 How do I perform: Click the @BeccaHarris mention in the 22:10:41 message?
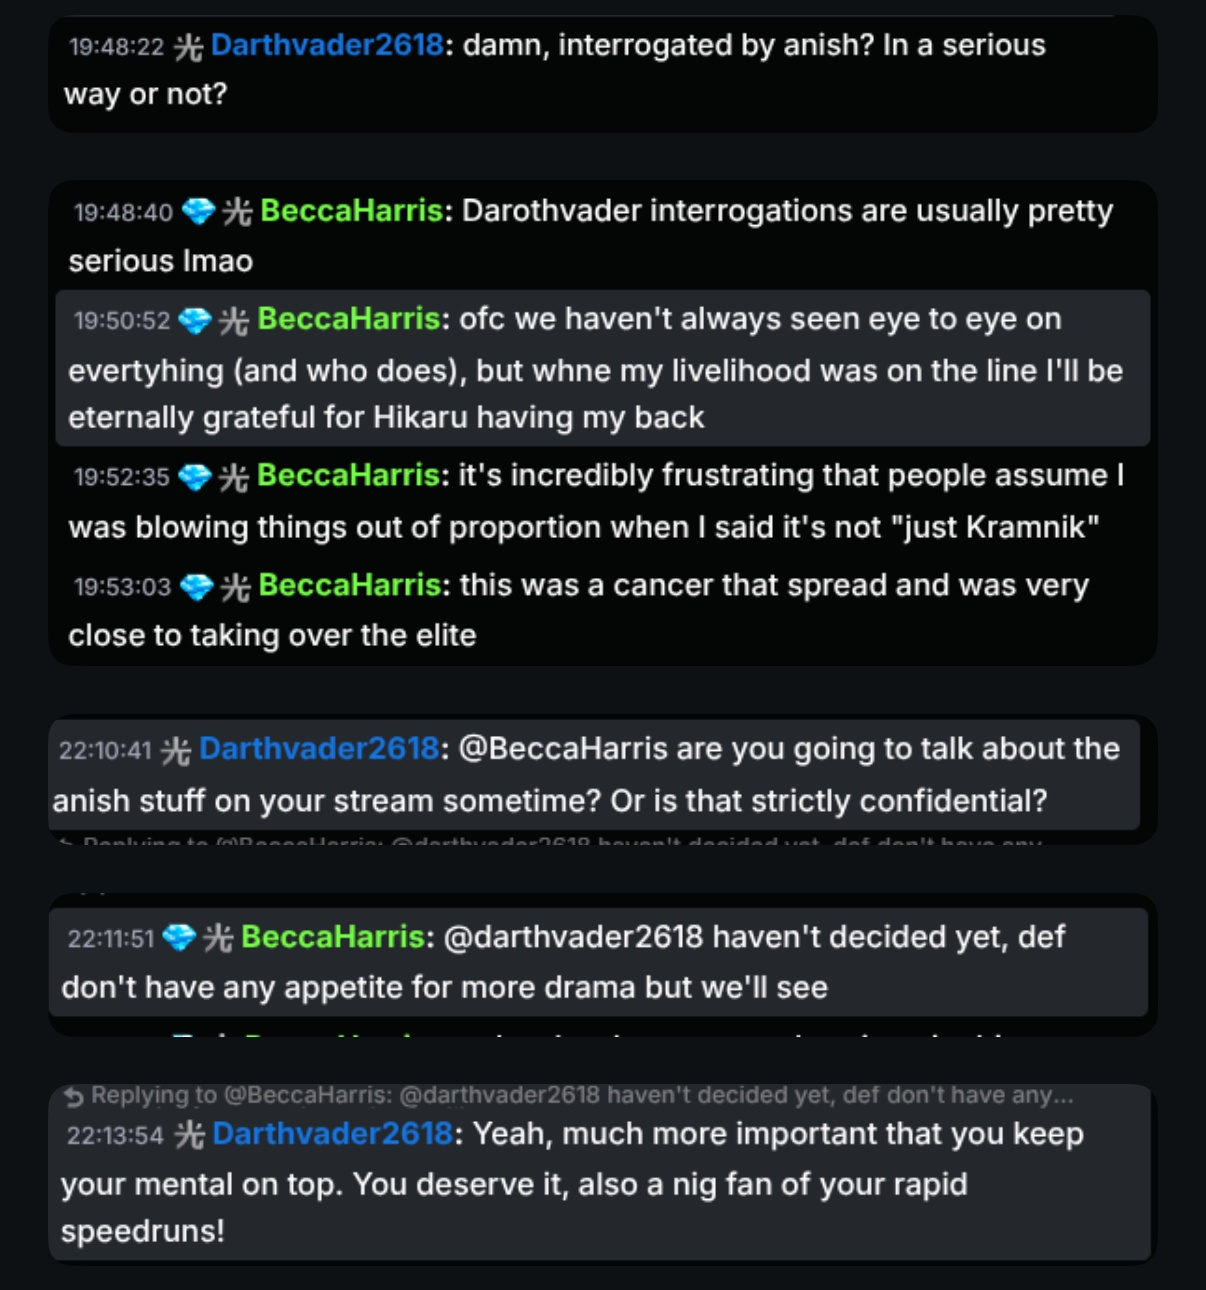tap(562, 749)
